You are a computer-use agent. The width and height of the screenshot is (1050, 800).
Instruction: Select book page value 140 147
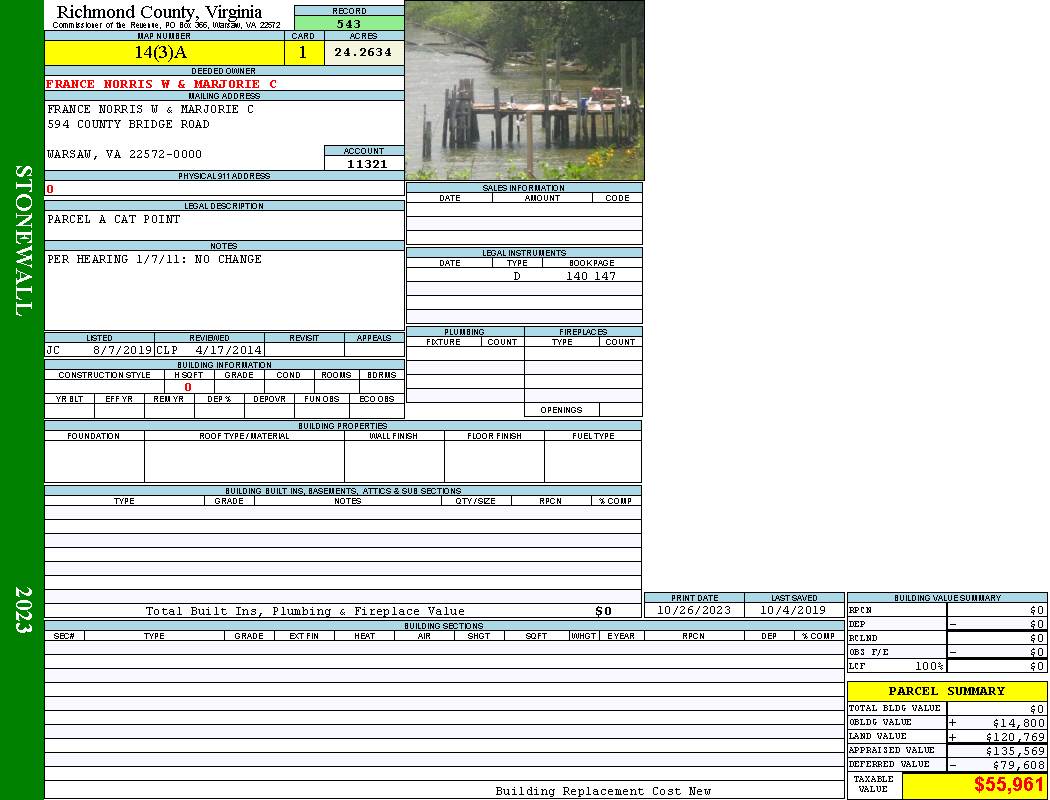coord(591,276)
